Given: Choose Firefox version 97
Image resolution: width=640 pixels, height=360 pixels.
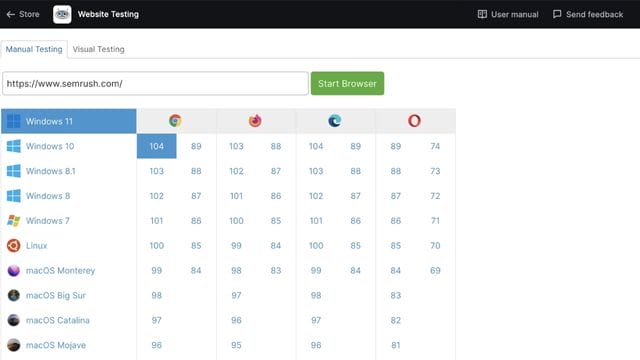Looking at the screenshot, I should [x=236, y=296].
